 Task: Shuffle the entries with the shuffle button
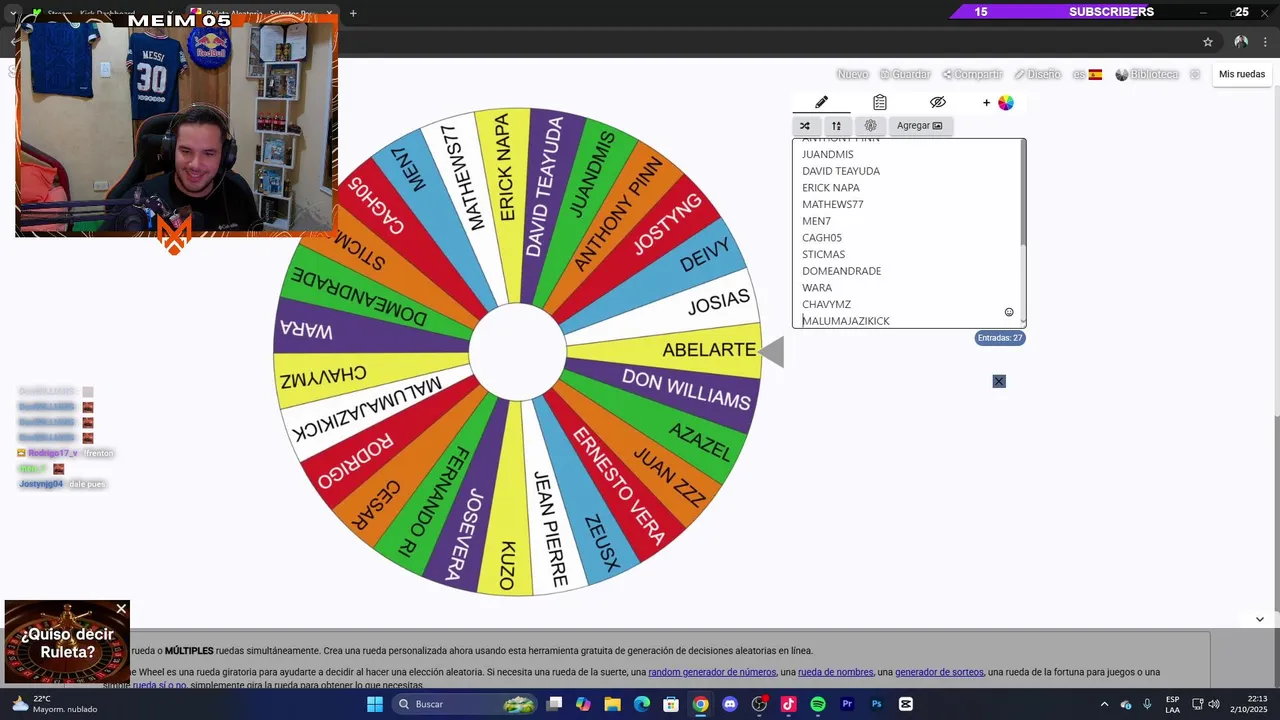(805, 126)
